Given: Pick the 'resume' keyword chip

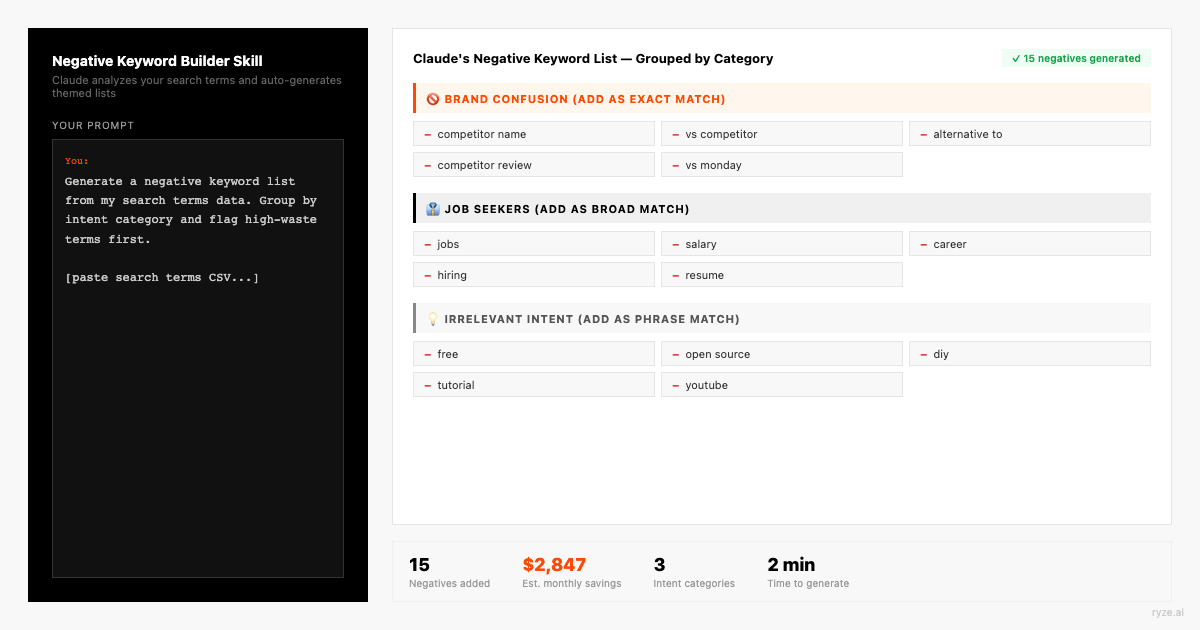Looking at the screenshot, I should [x=781, y=275].
